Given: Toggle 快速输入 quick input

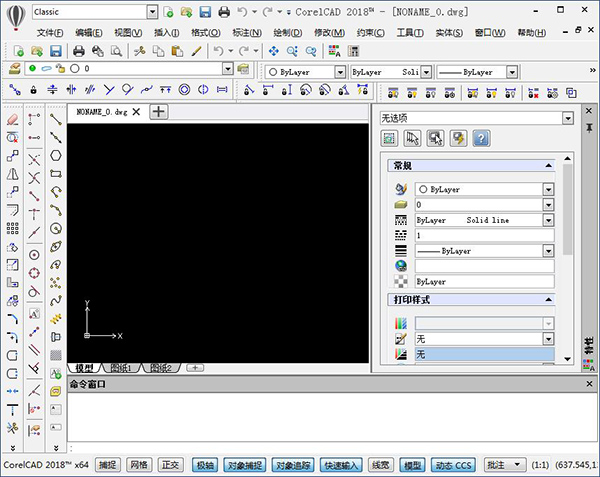Looking at the screenshot, I should click(x=341, y=465).
